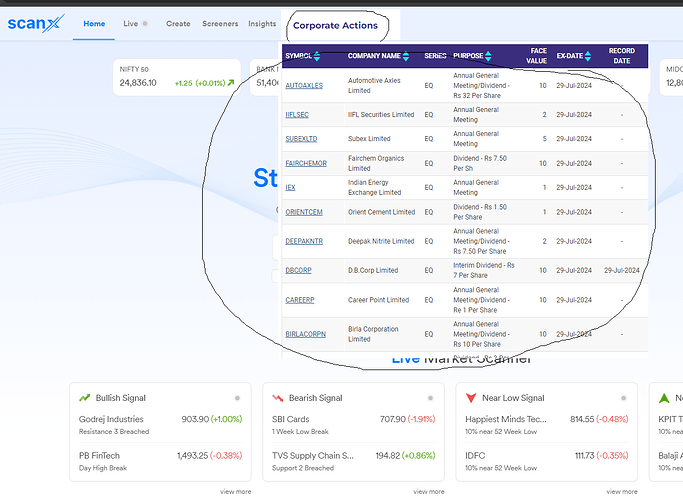Open the AUTOAXLES symbol link

click(304, 85)
